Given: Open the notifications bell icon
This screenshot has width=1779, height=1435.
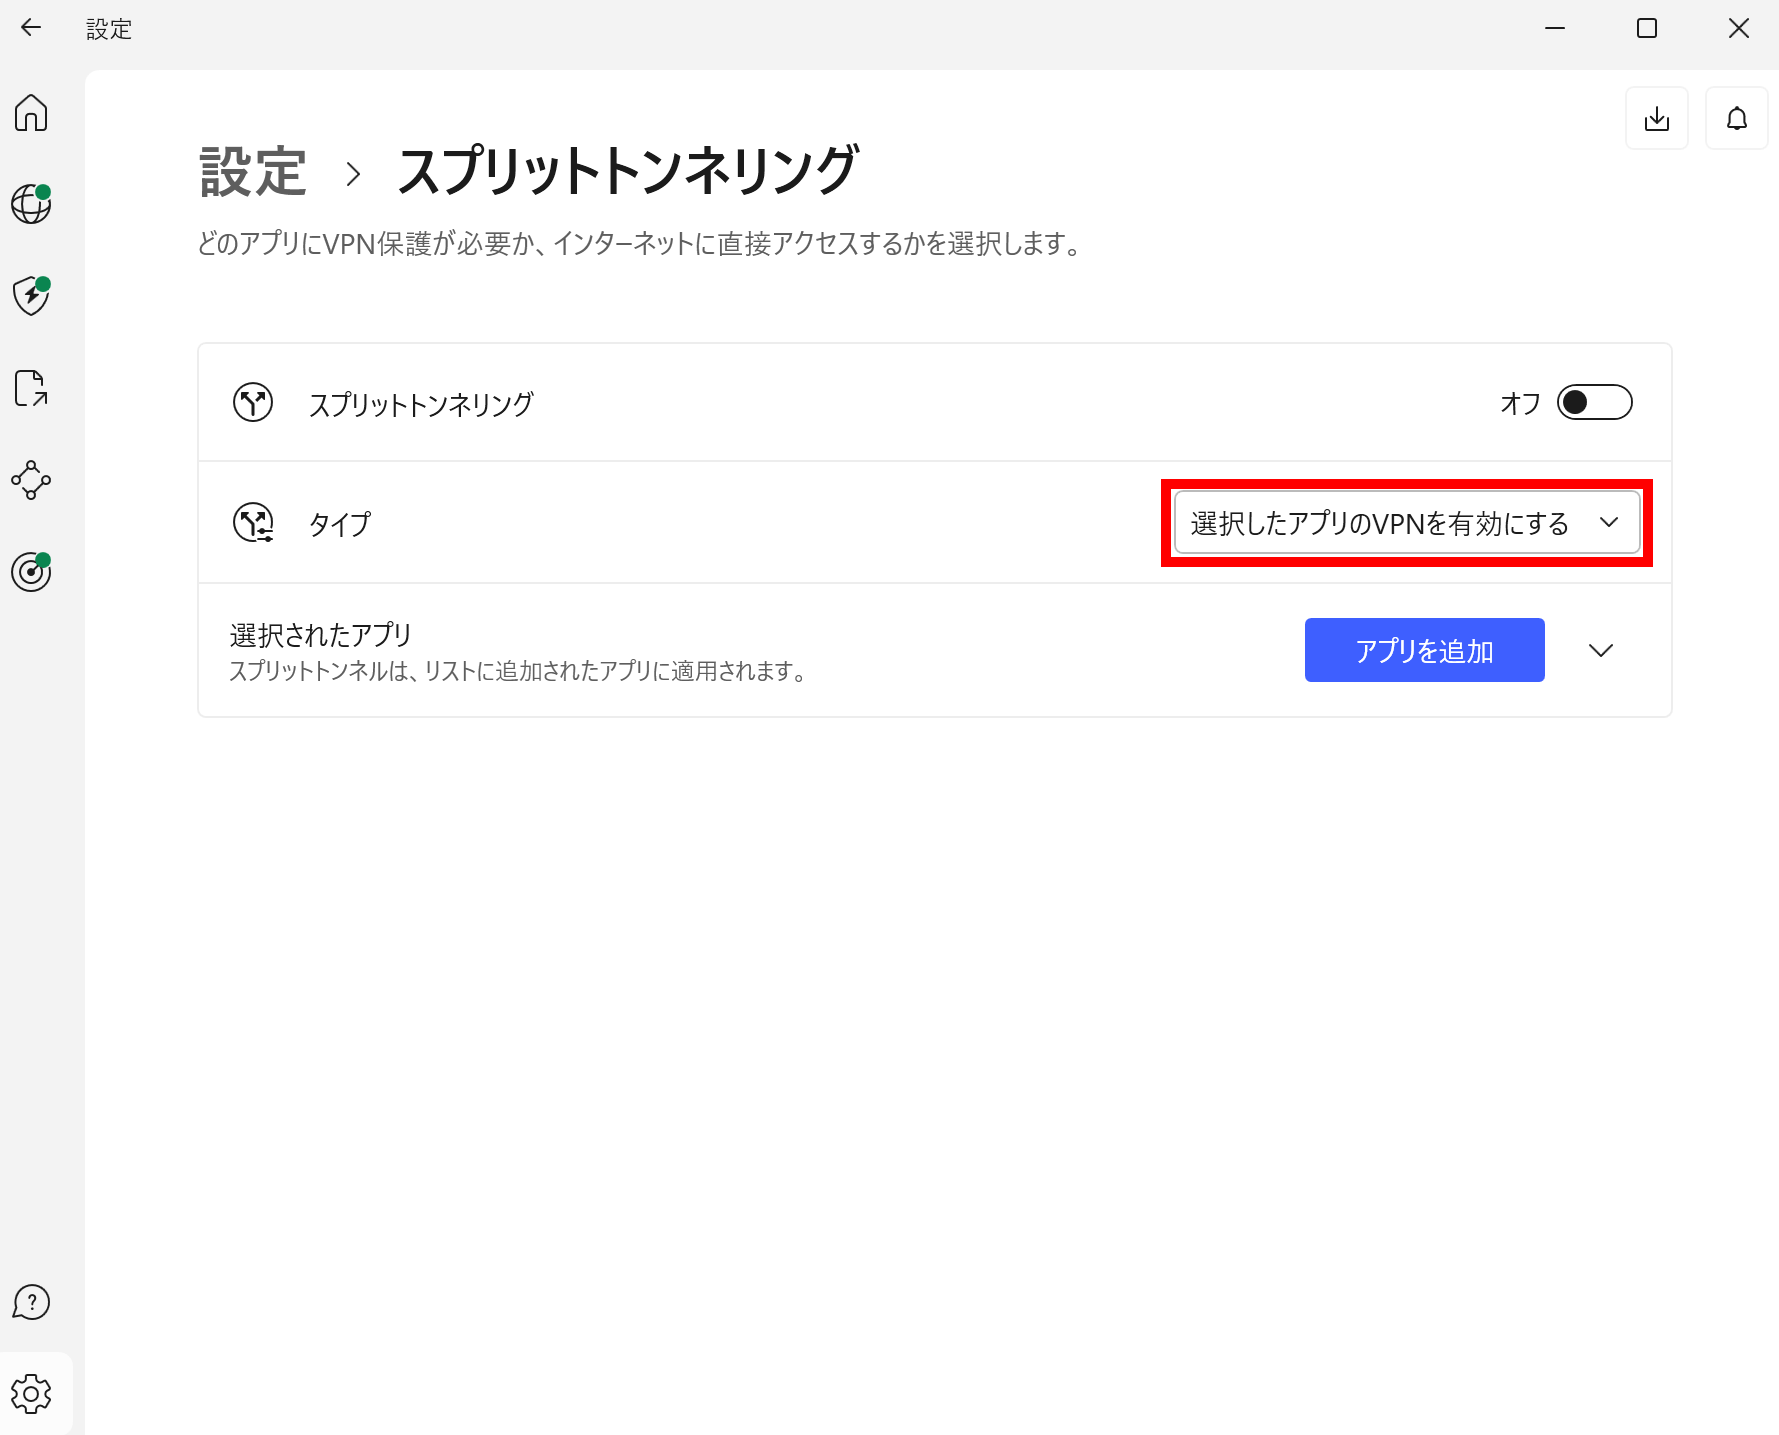Looking at the screenshot, I should [1737, 119].
